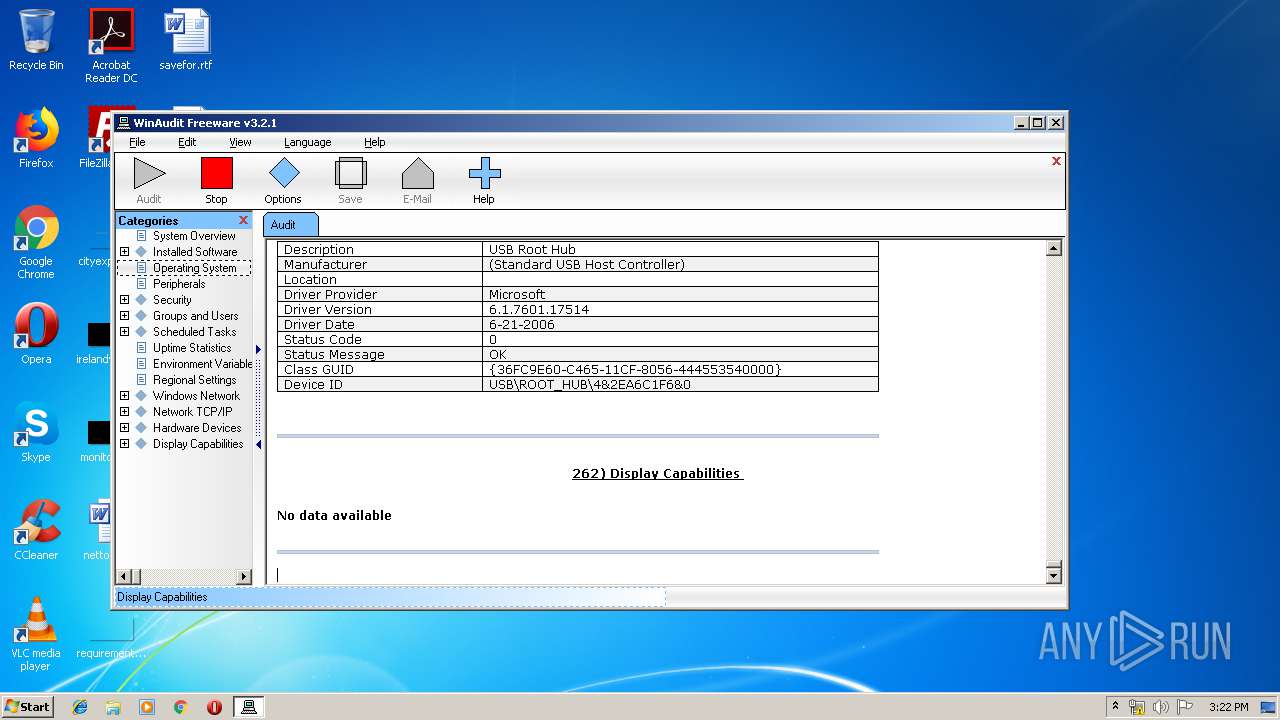Click the volume icon in system tray
Viewport: 1280px width, 720px height.
click(x=1161, y=707)
